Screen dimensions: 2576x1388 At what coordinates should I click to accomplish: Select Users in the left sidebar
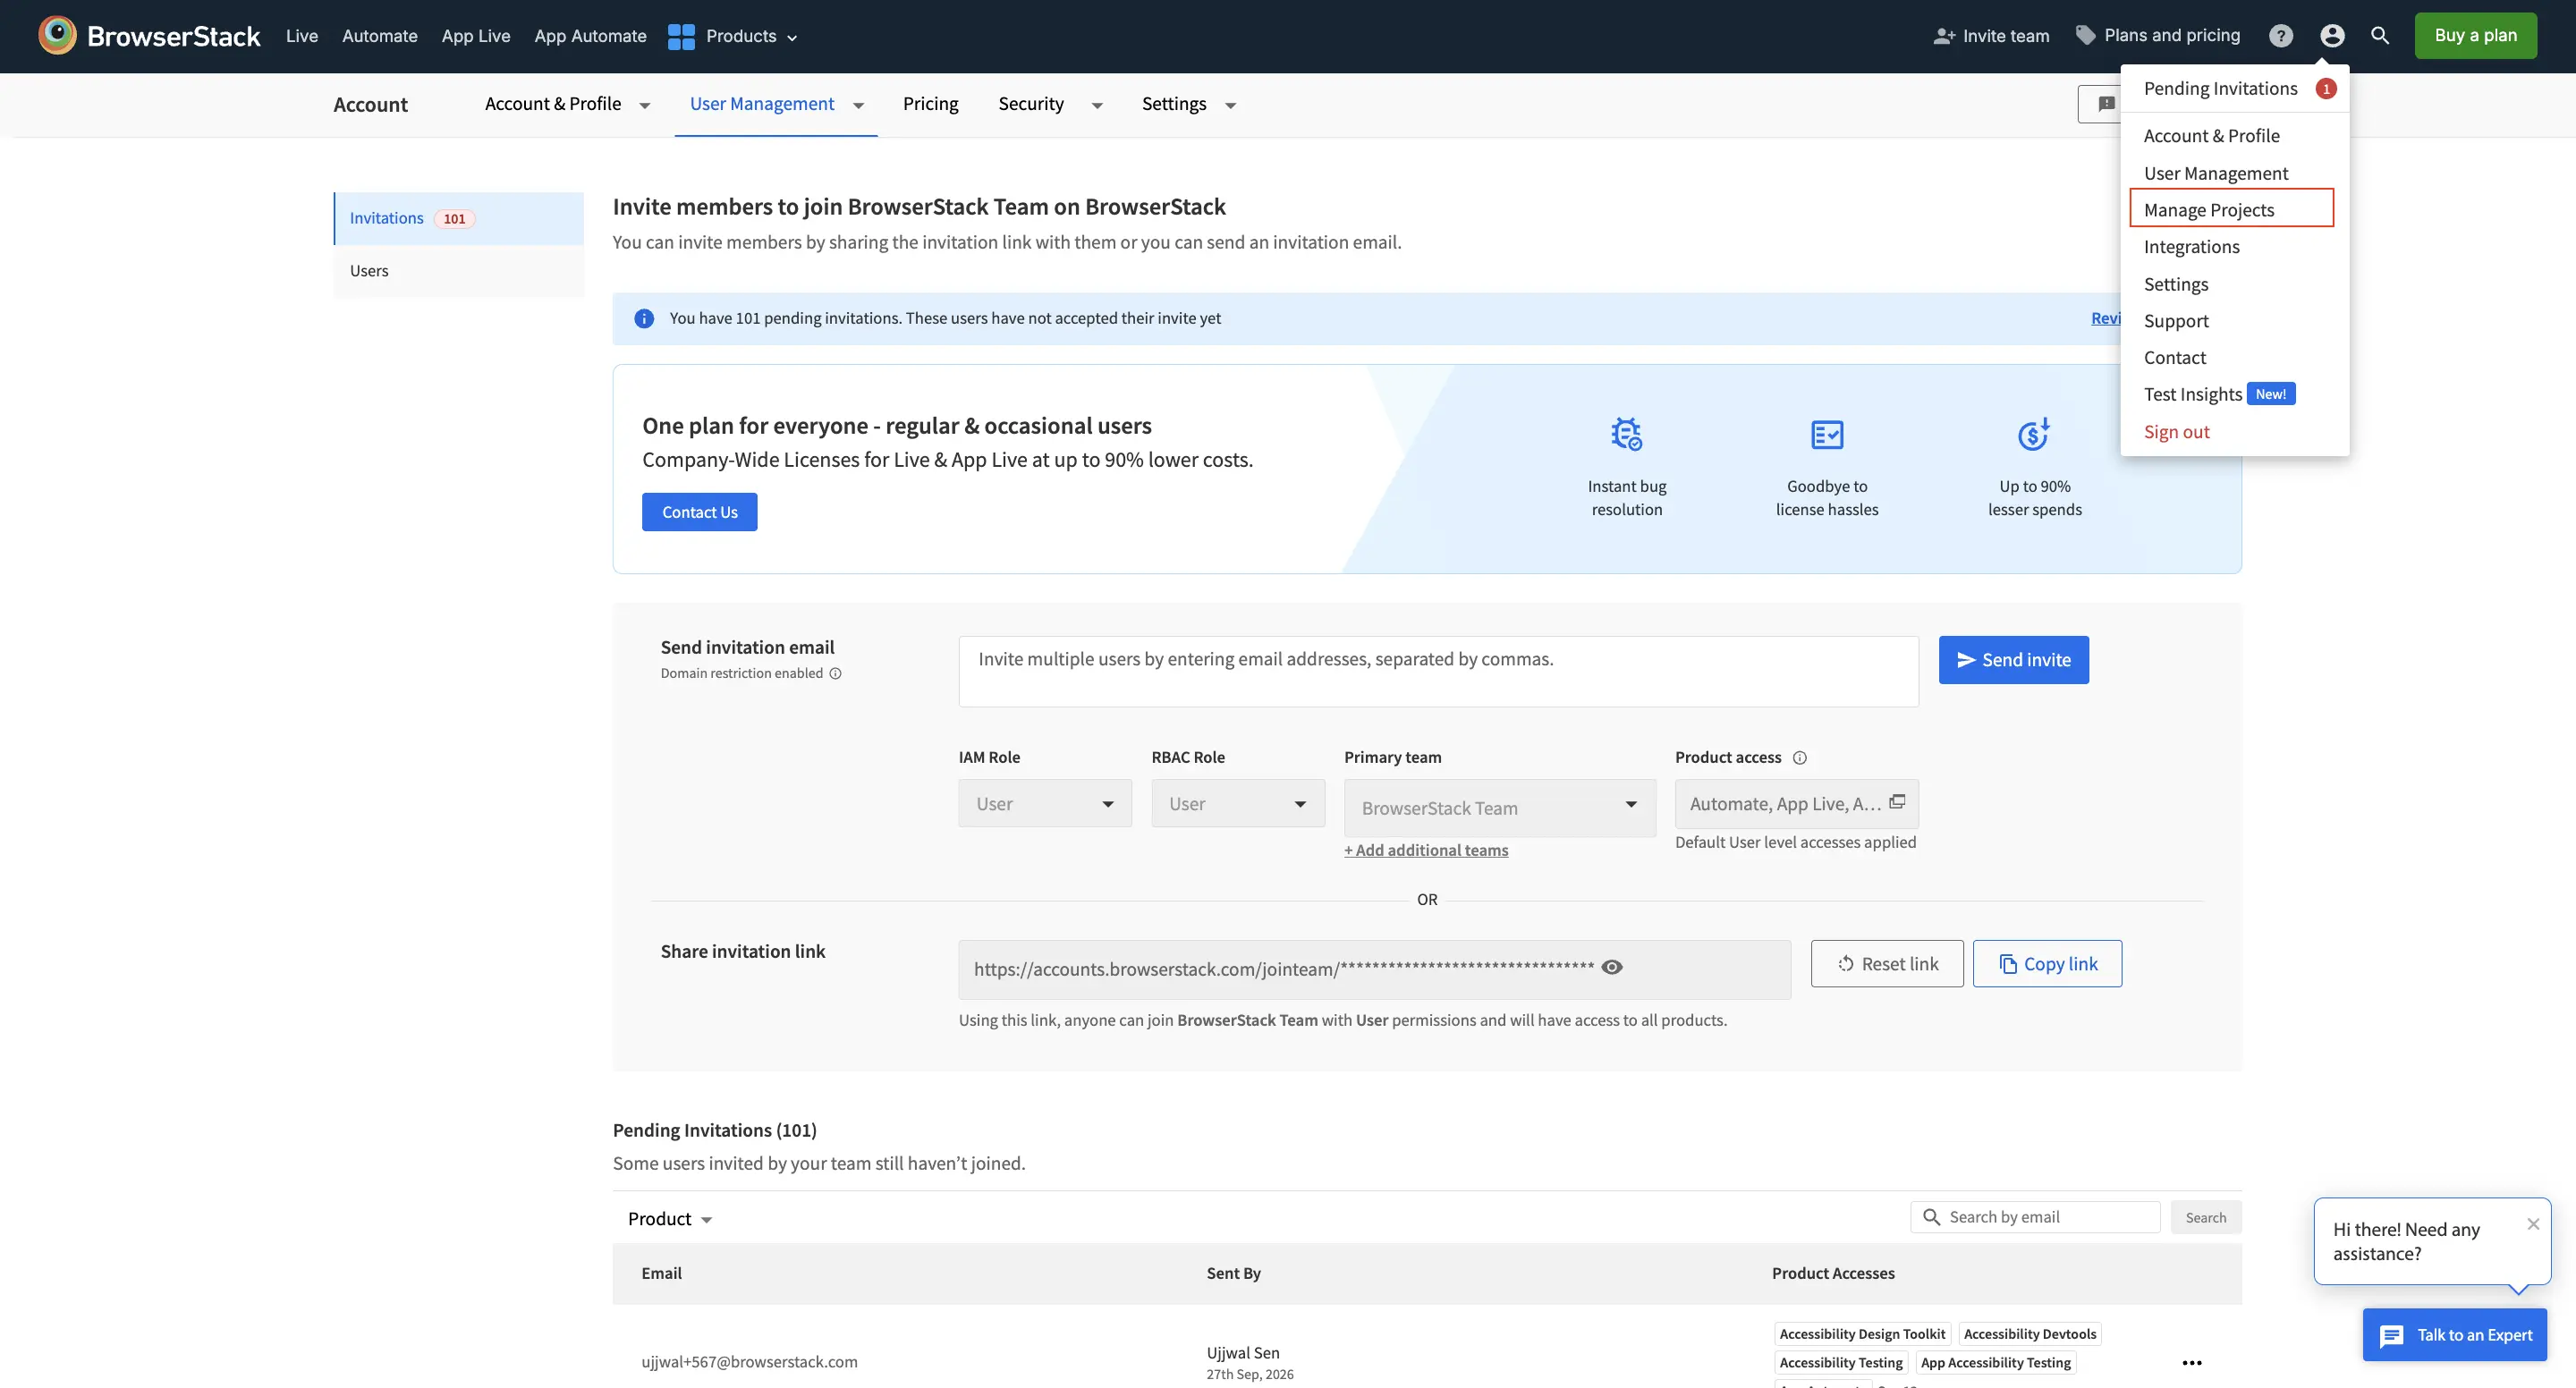(x=458, y=270)
